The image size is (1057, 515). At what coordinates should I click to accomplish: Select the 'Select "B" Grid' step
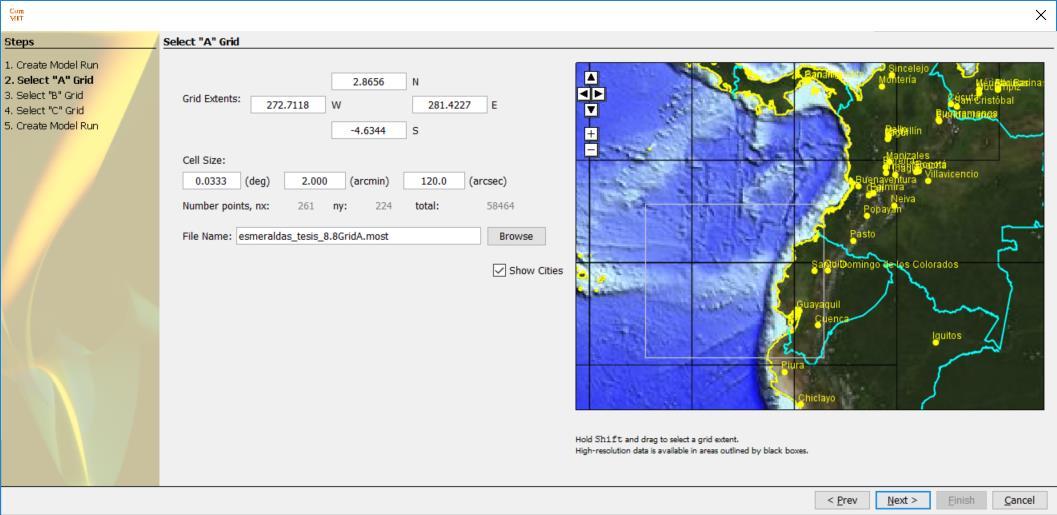44,95
